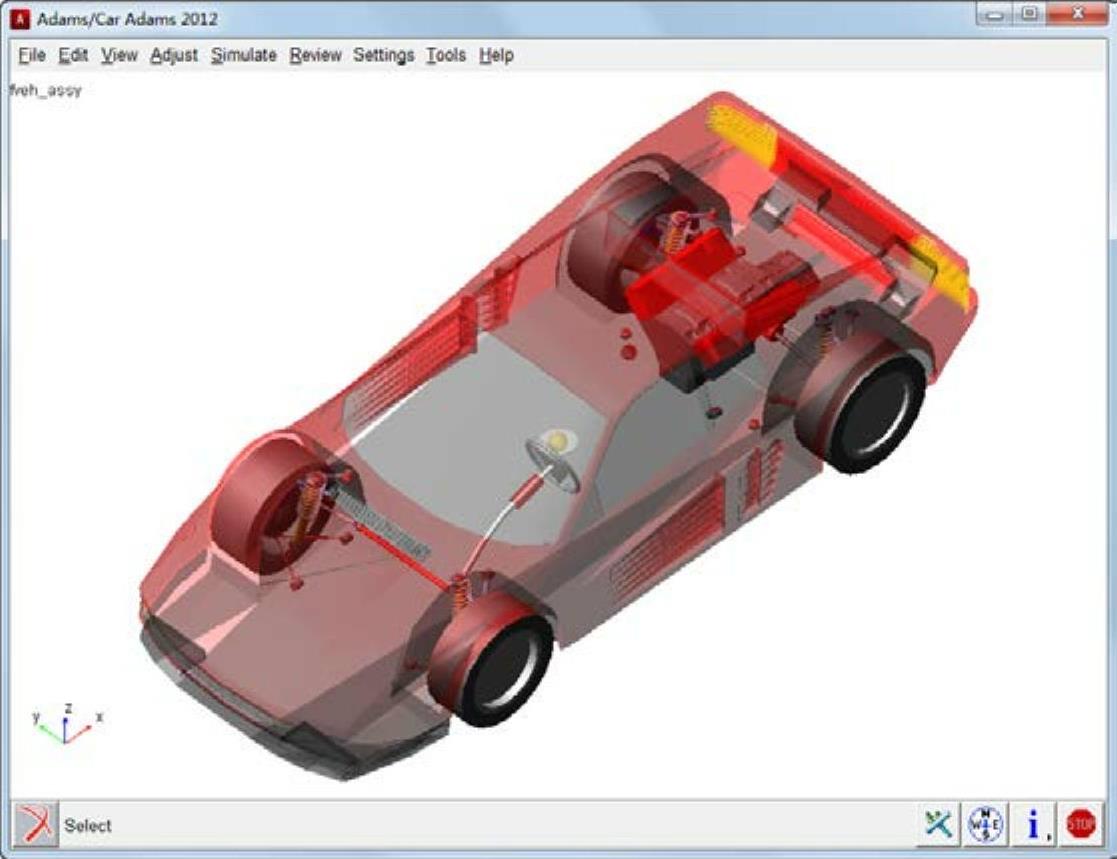Open the Help menu
The width and height of the screenshot is (1117, 859).
pos(496,55)
